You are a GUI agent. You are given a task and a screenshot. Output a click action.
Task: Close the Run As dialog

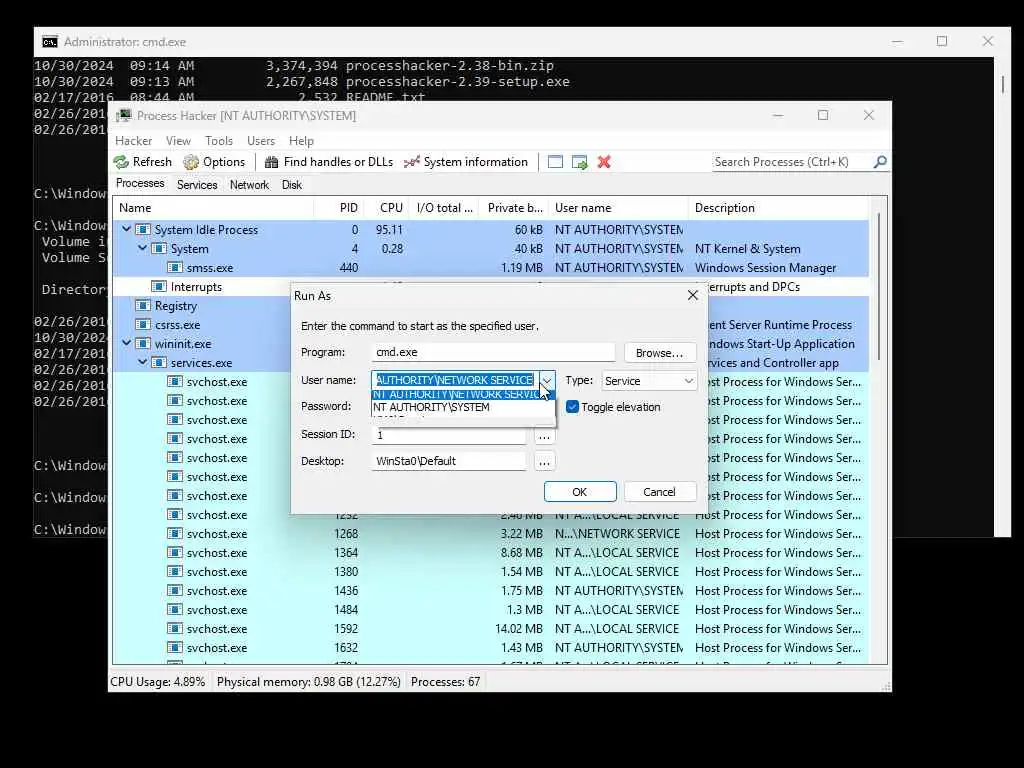[x=693, y=296]
